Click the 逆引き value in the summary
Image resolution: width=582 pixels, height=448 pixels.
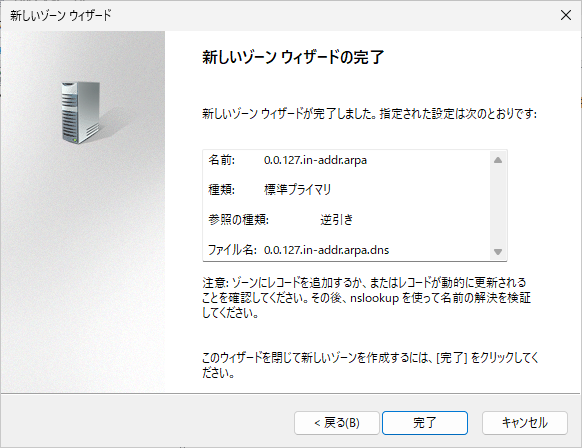click(x=337, y=220)
